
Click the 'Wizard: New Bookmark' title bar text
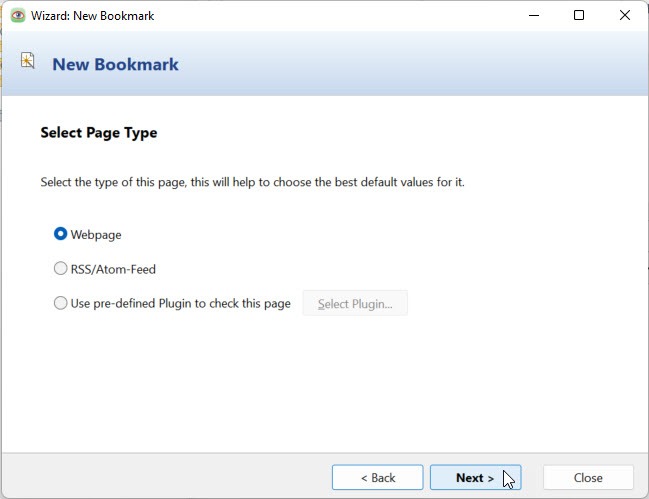93,16
